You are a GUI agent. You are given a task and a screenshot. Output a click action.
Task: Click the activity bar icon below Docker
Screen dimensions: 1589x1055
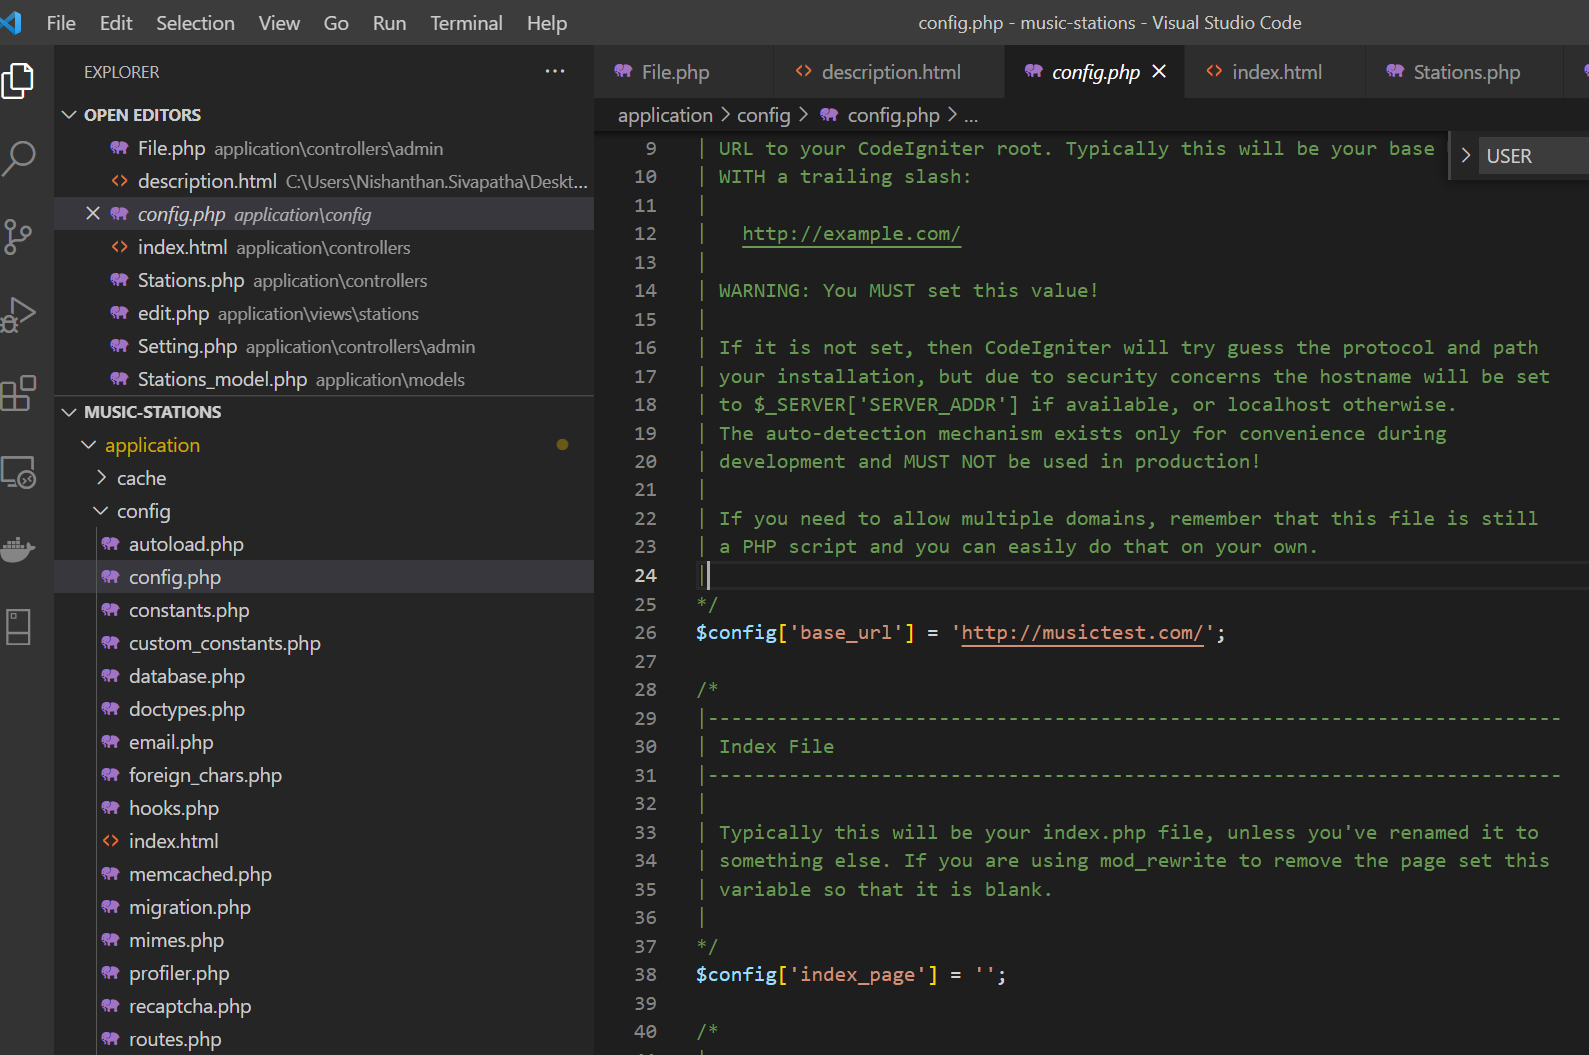[18, 627]
